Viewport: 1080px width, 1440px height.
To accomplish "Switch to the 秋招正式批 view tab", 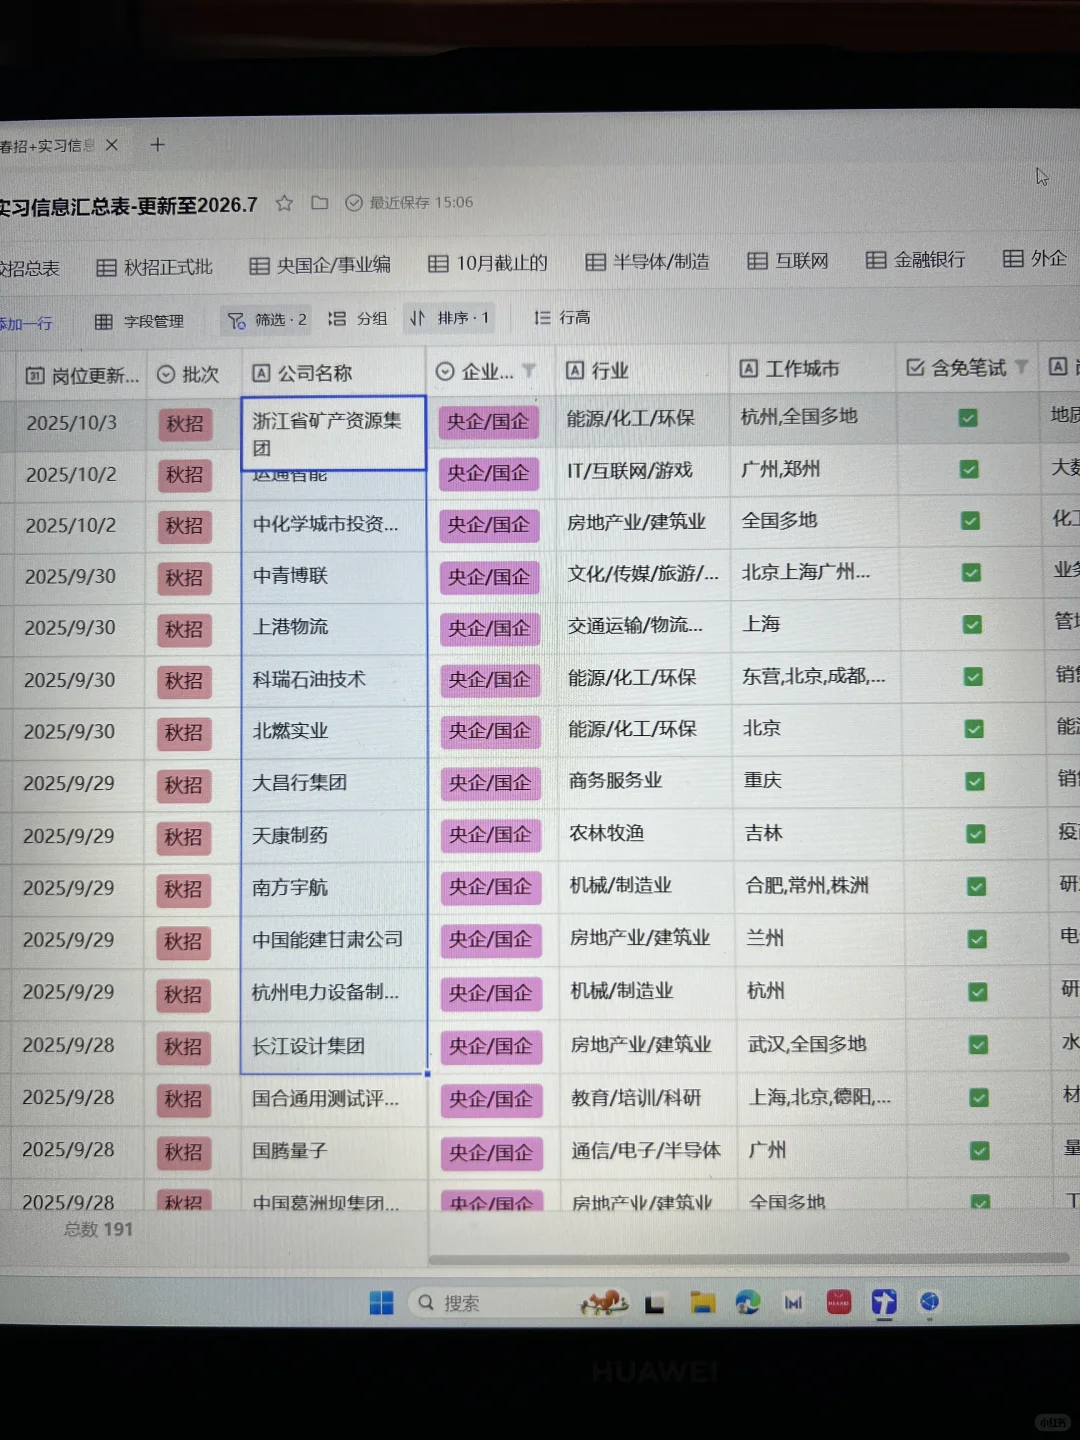I will click(x=154, y=267).
